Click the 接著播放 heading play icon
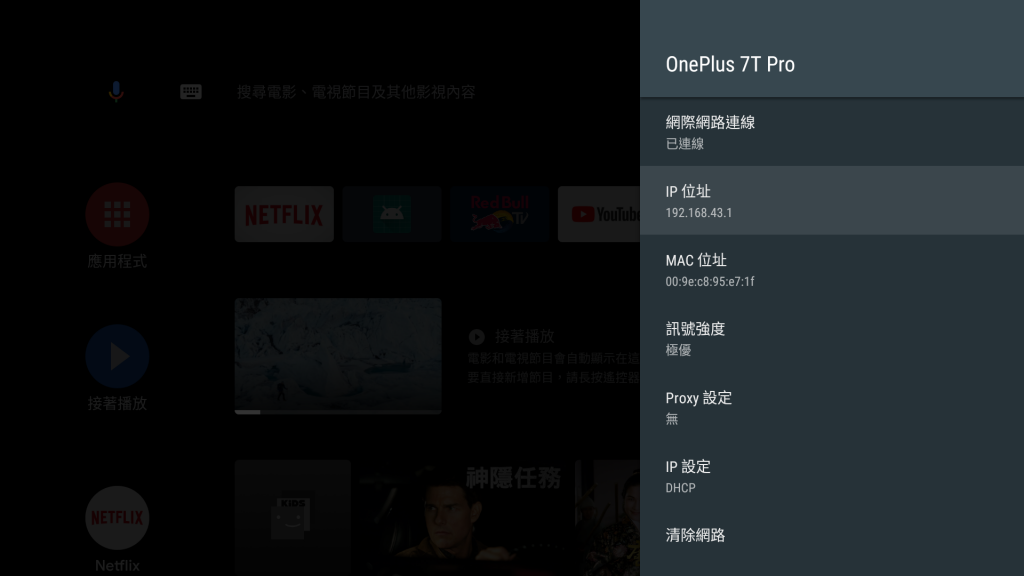The image size is (1024, 576). (477, 337)
